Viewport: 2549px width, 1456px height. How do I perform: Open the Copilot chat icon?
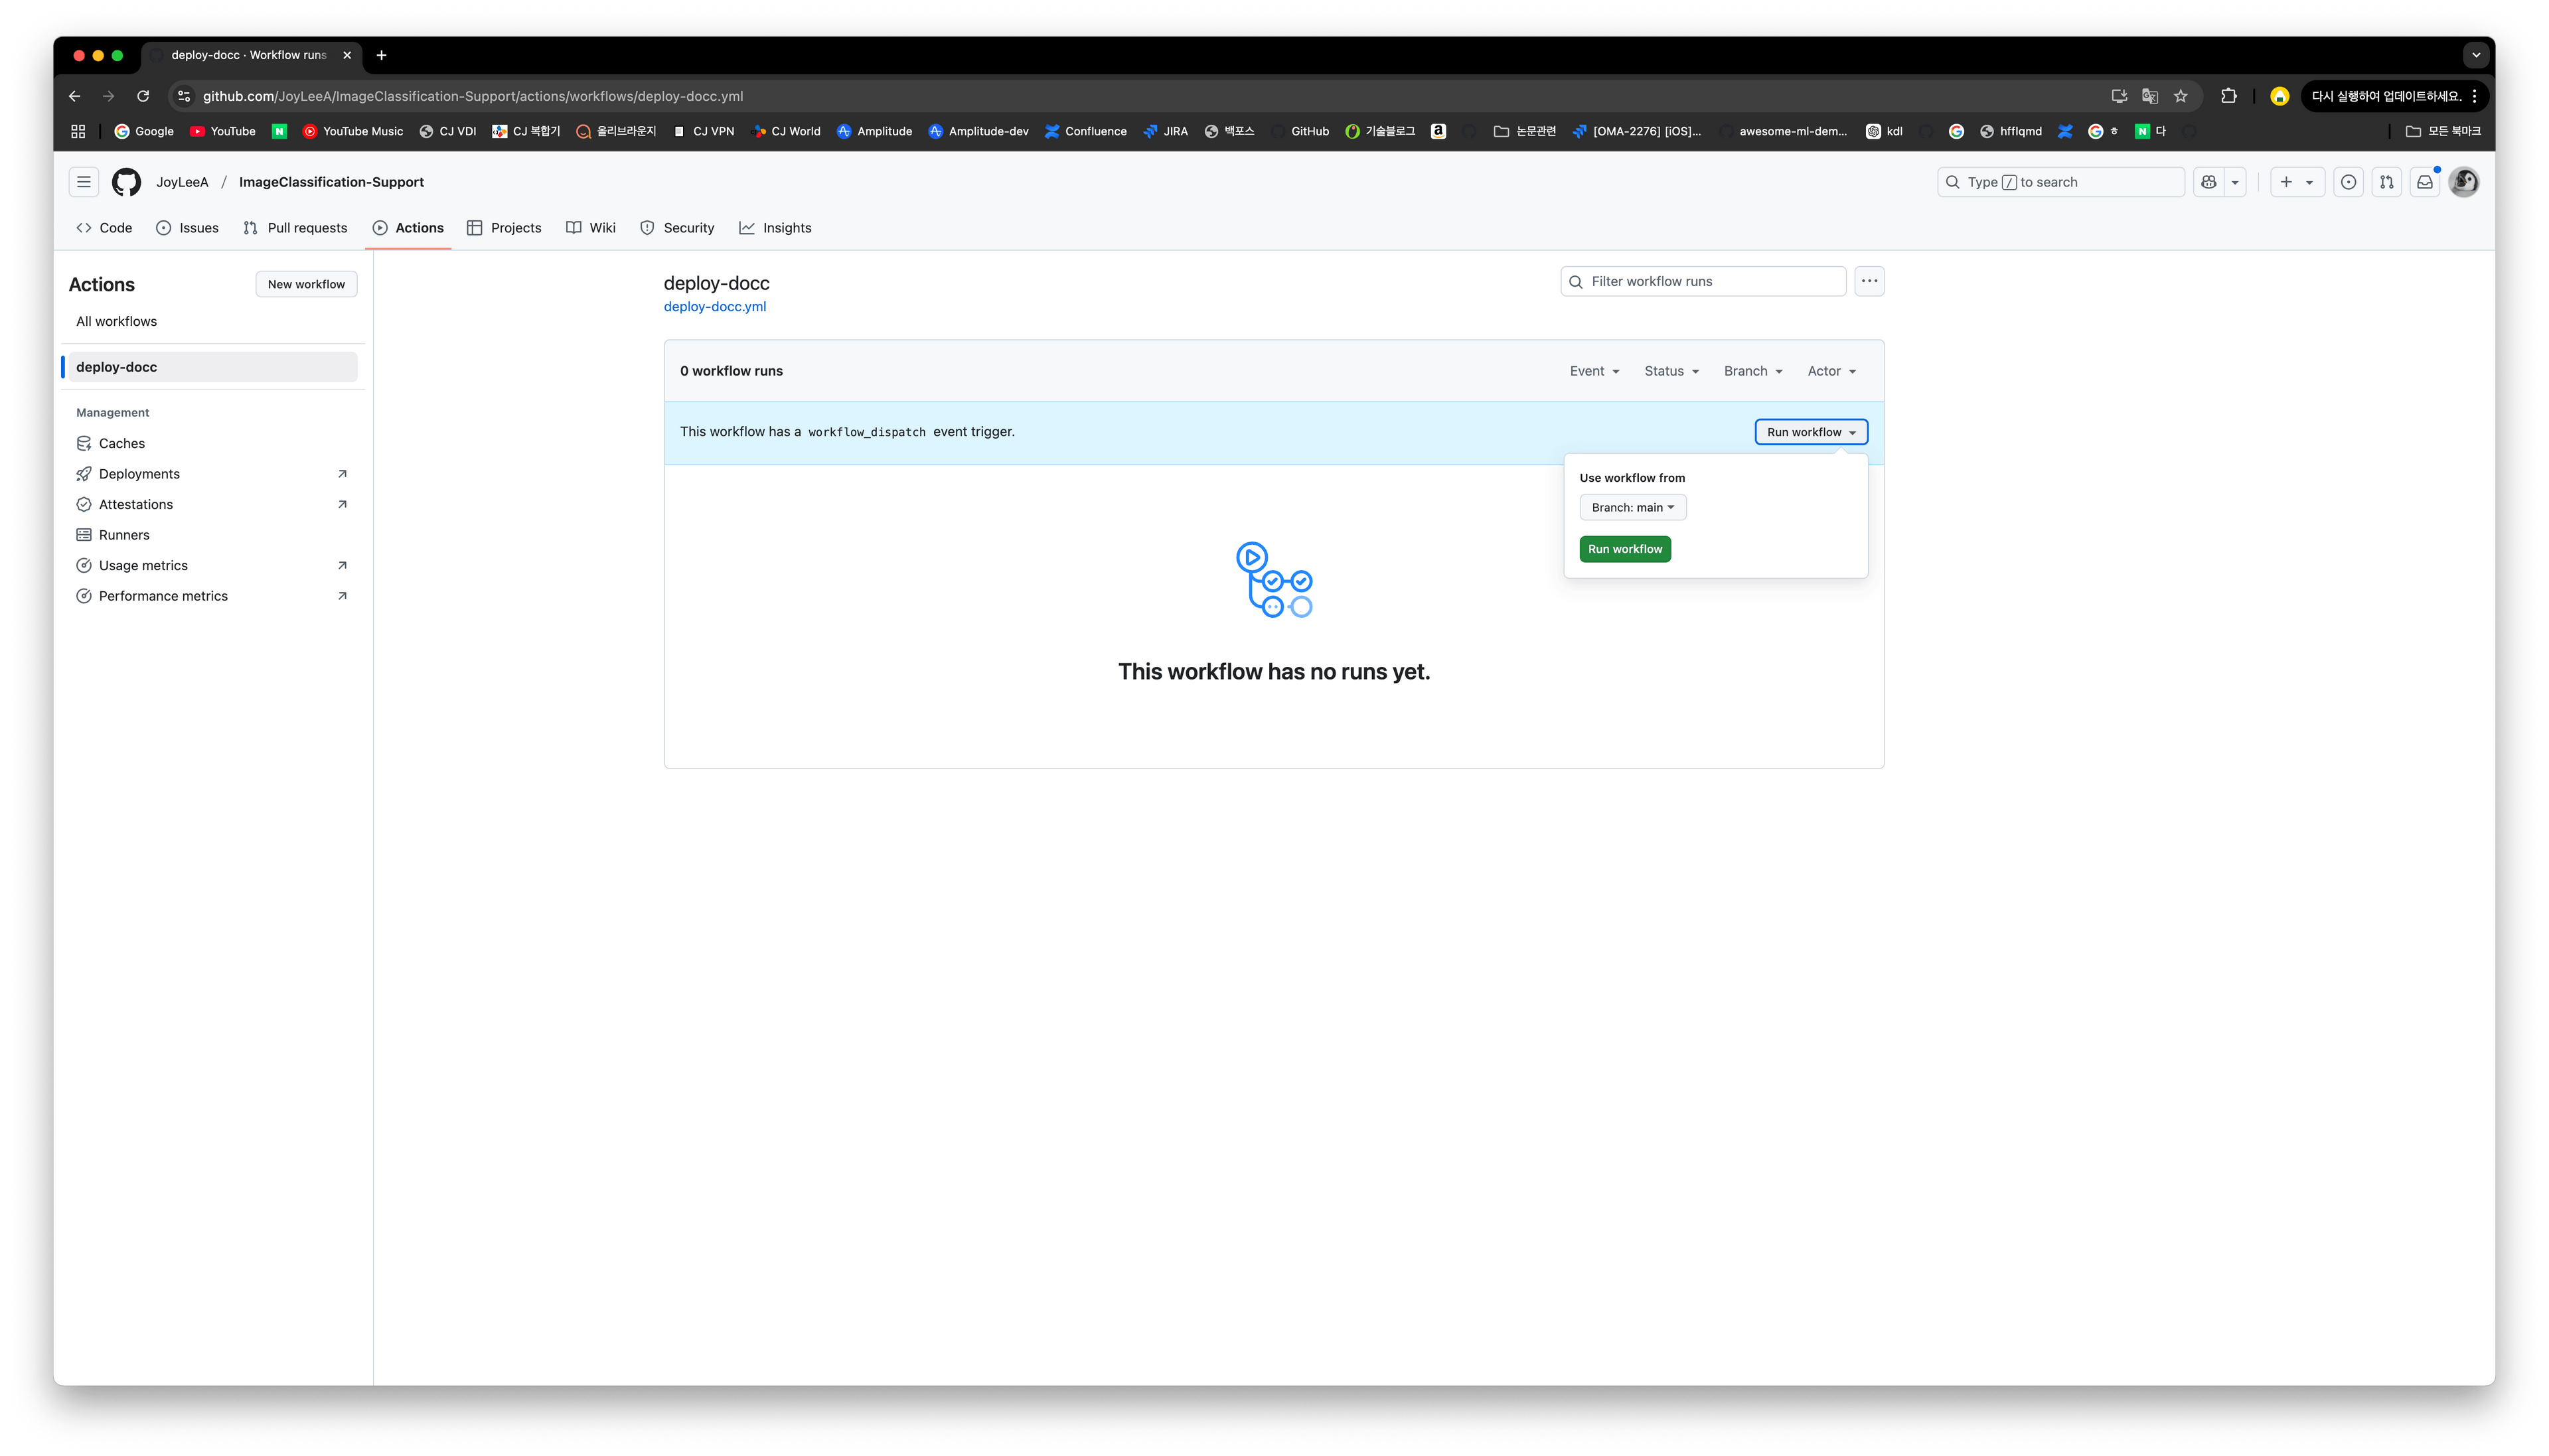click(x=2208, y=181)
